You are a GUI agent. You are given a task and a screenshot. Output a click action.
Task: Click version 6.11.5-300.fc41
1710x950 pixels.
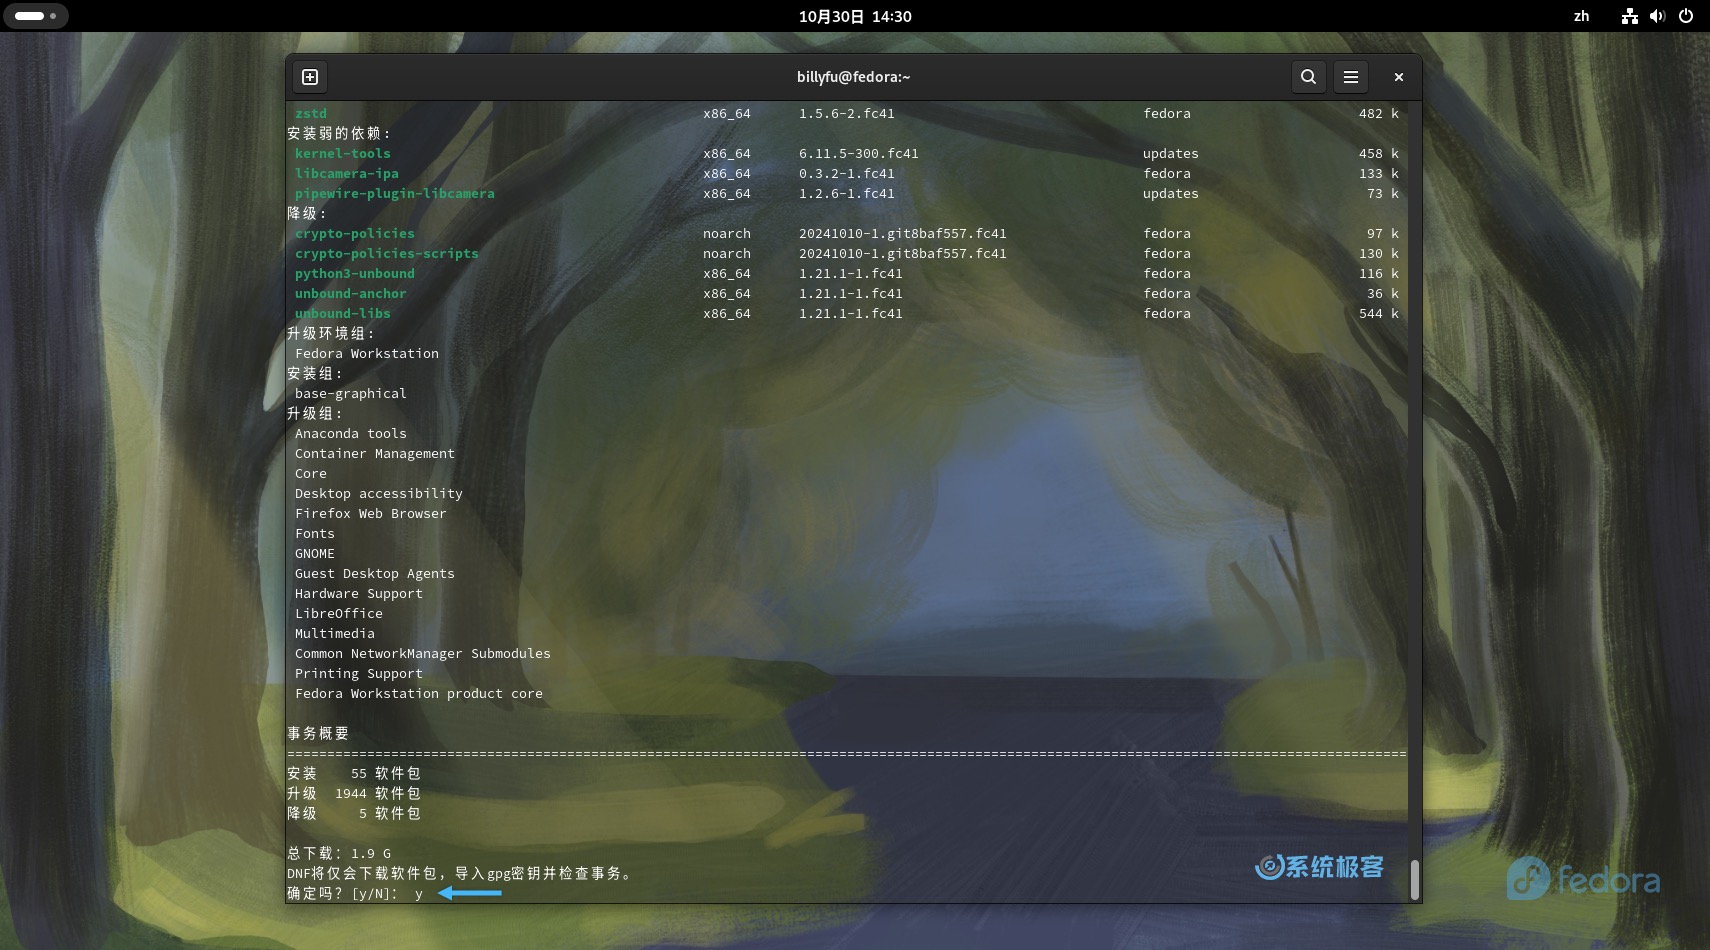[859, 153]
